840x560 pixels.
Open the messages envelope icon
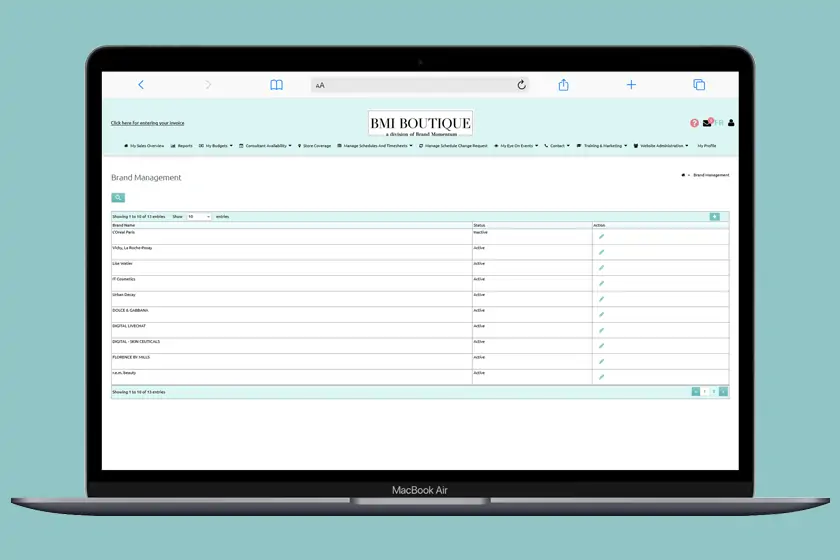(707, 123)
